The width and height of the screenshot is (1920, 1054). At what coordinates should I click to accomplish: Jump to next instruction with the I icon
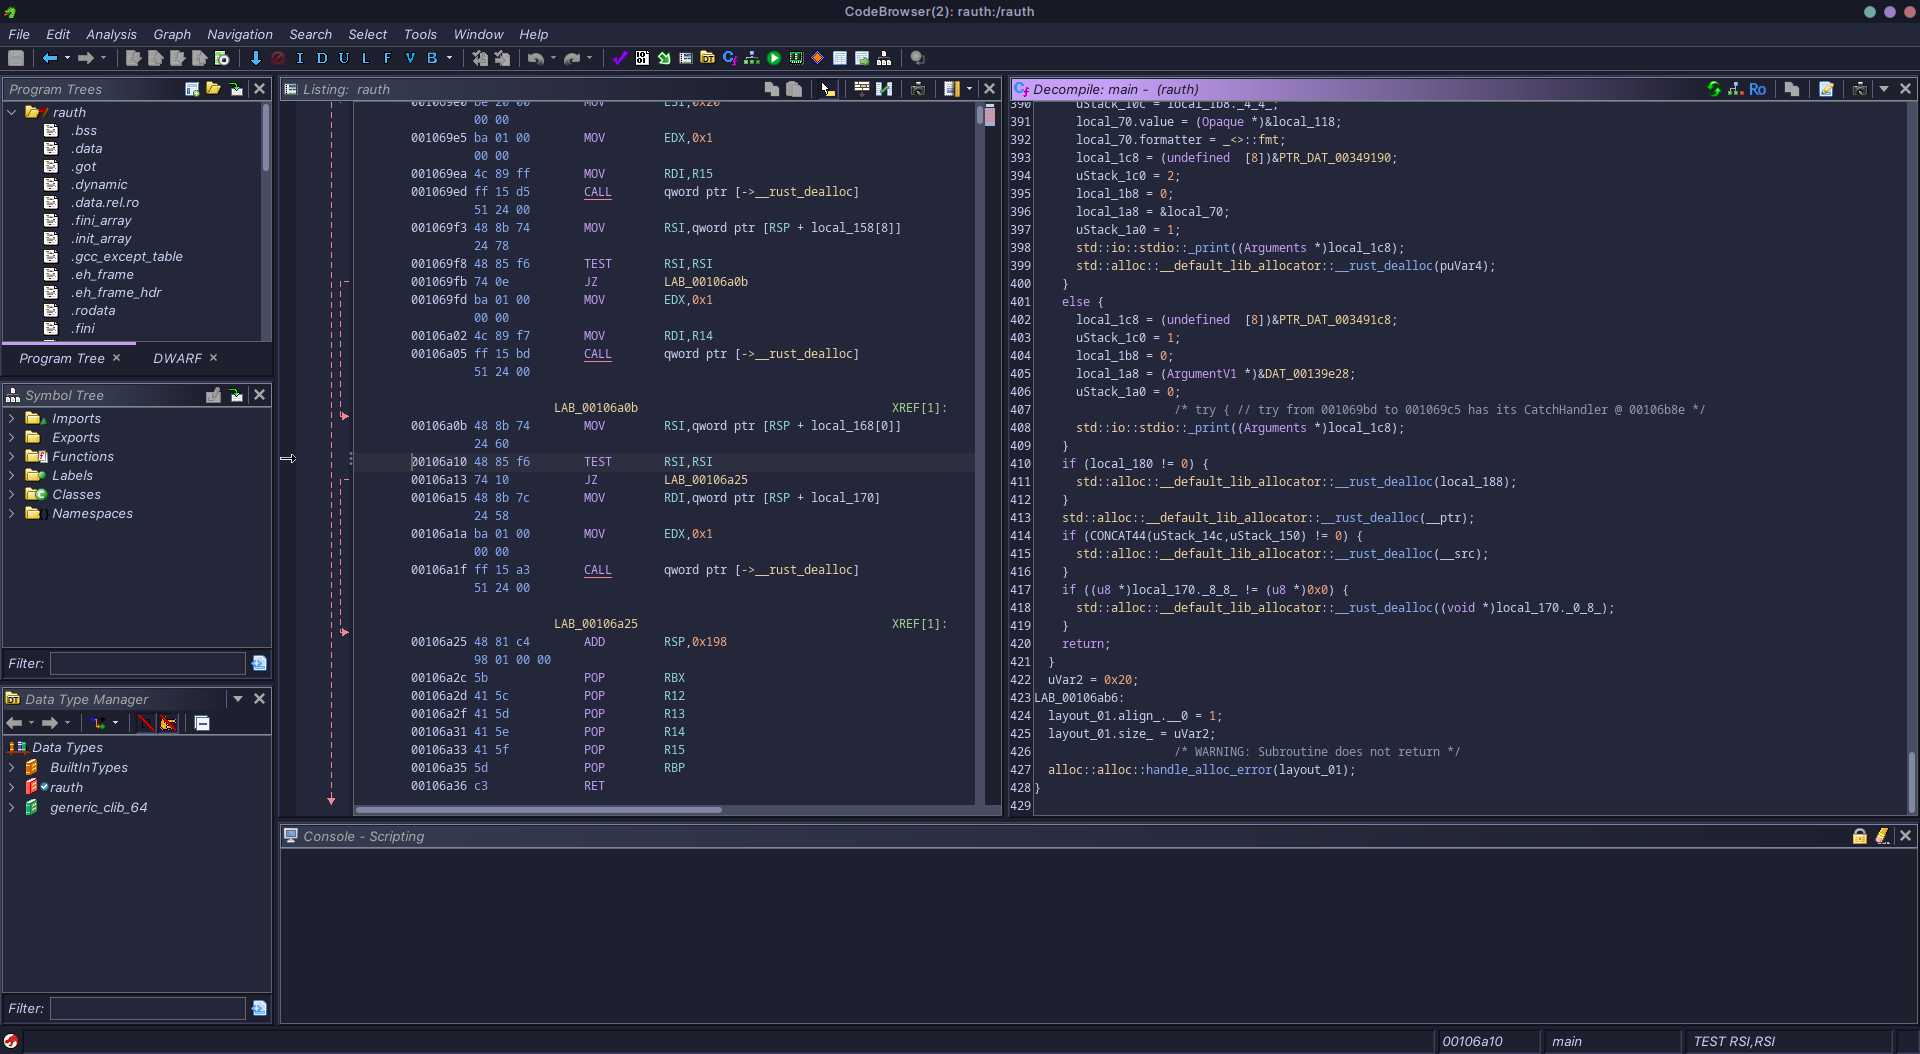(x=300, y=58)
